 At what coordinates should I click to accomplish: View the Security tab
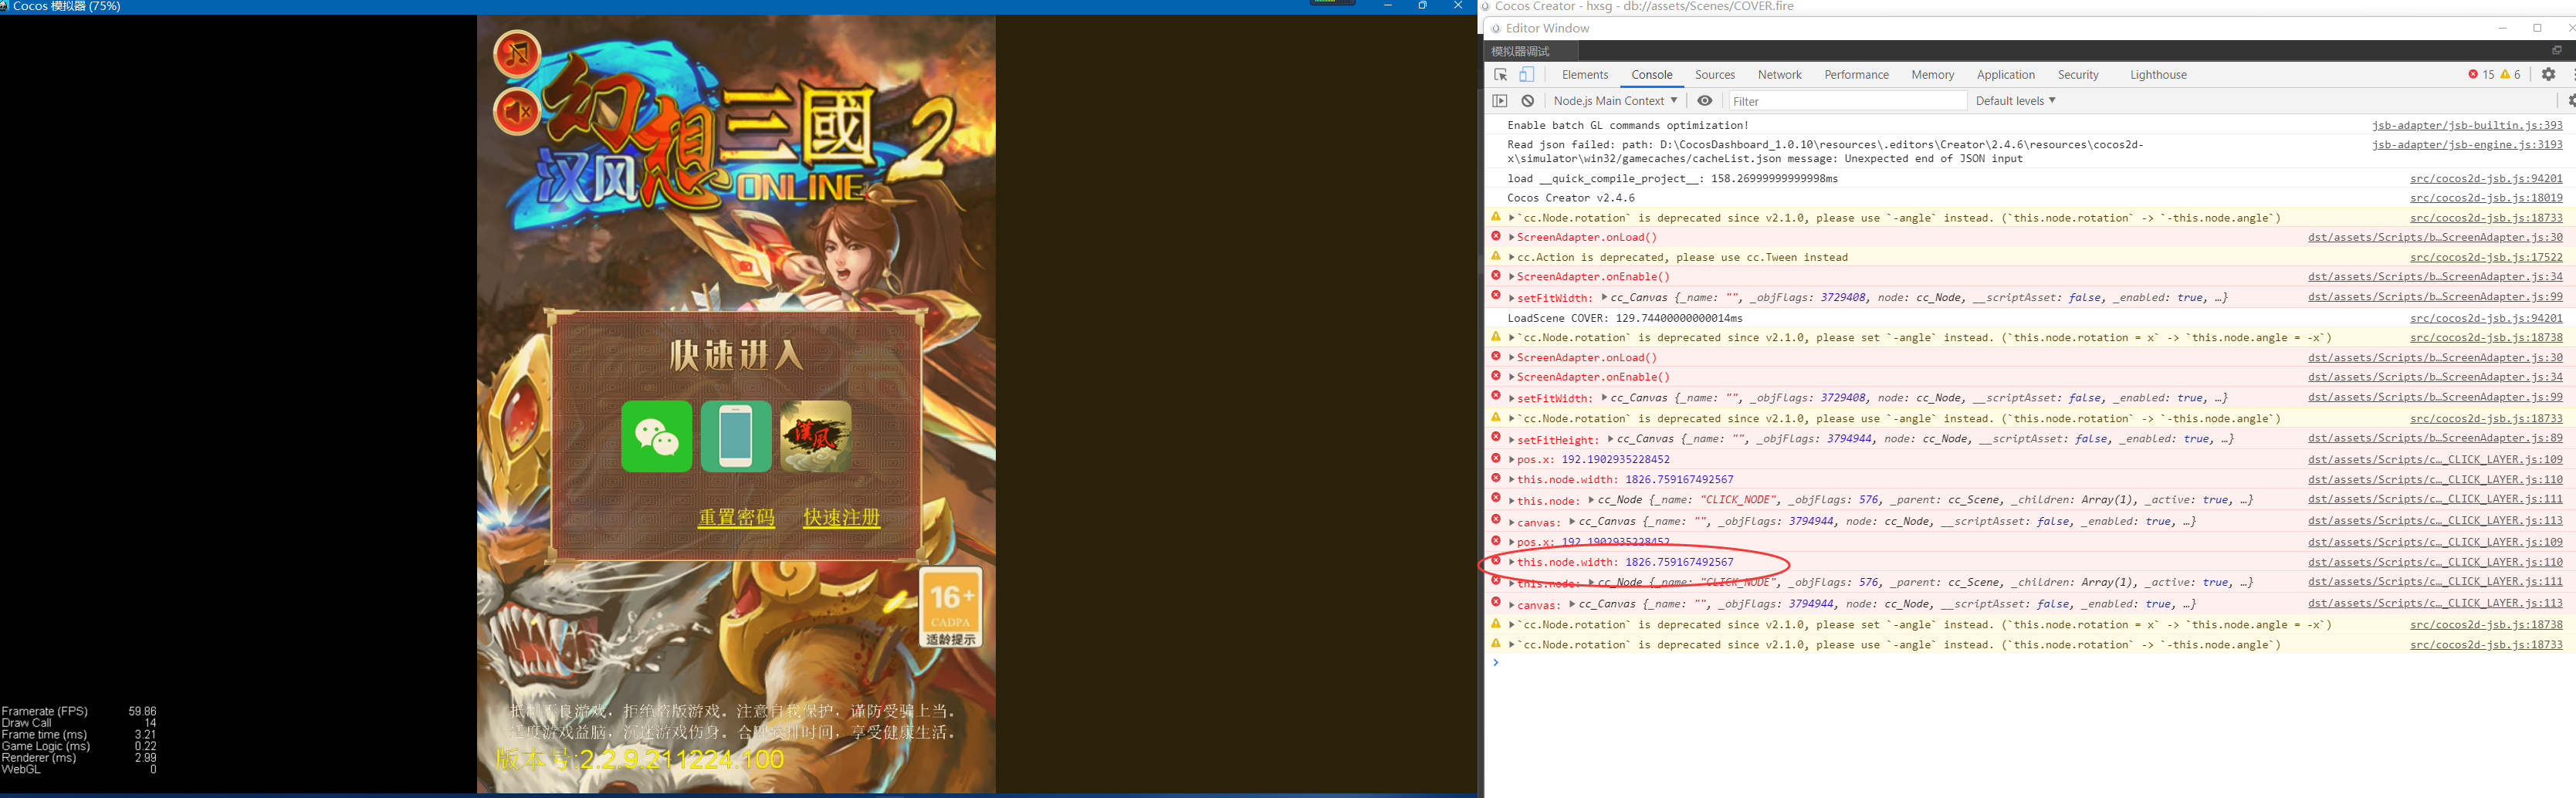2078,75
